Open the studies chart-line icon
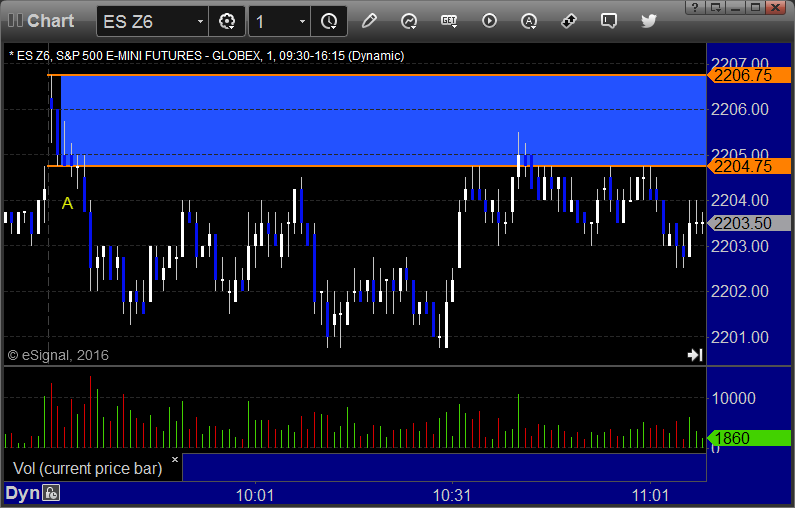 point(409,21)
